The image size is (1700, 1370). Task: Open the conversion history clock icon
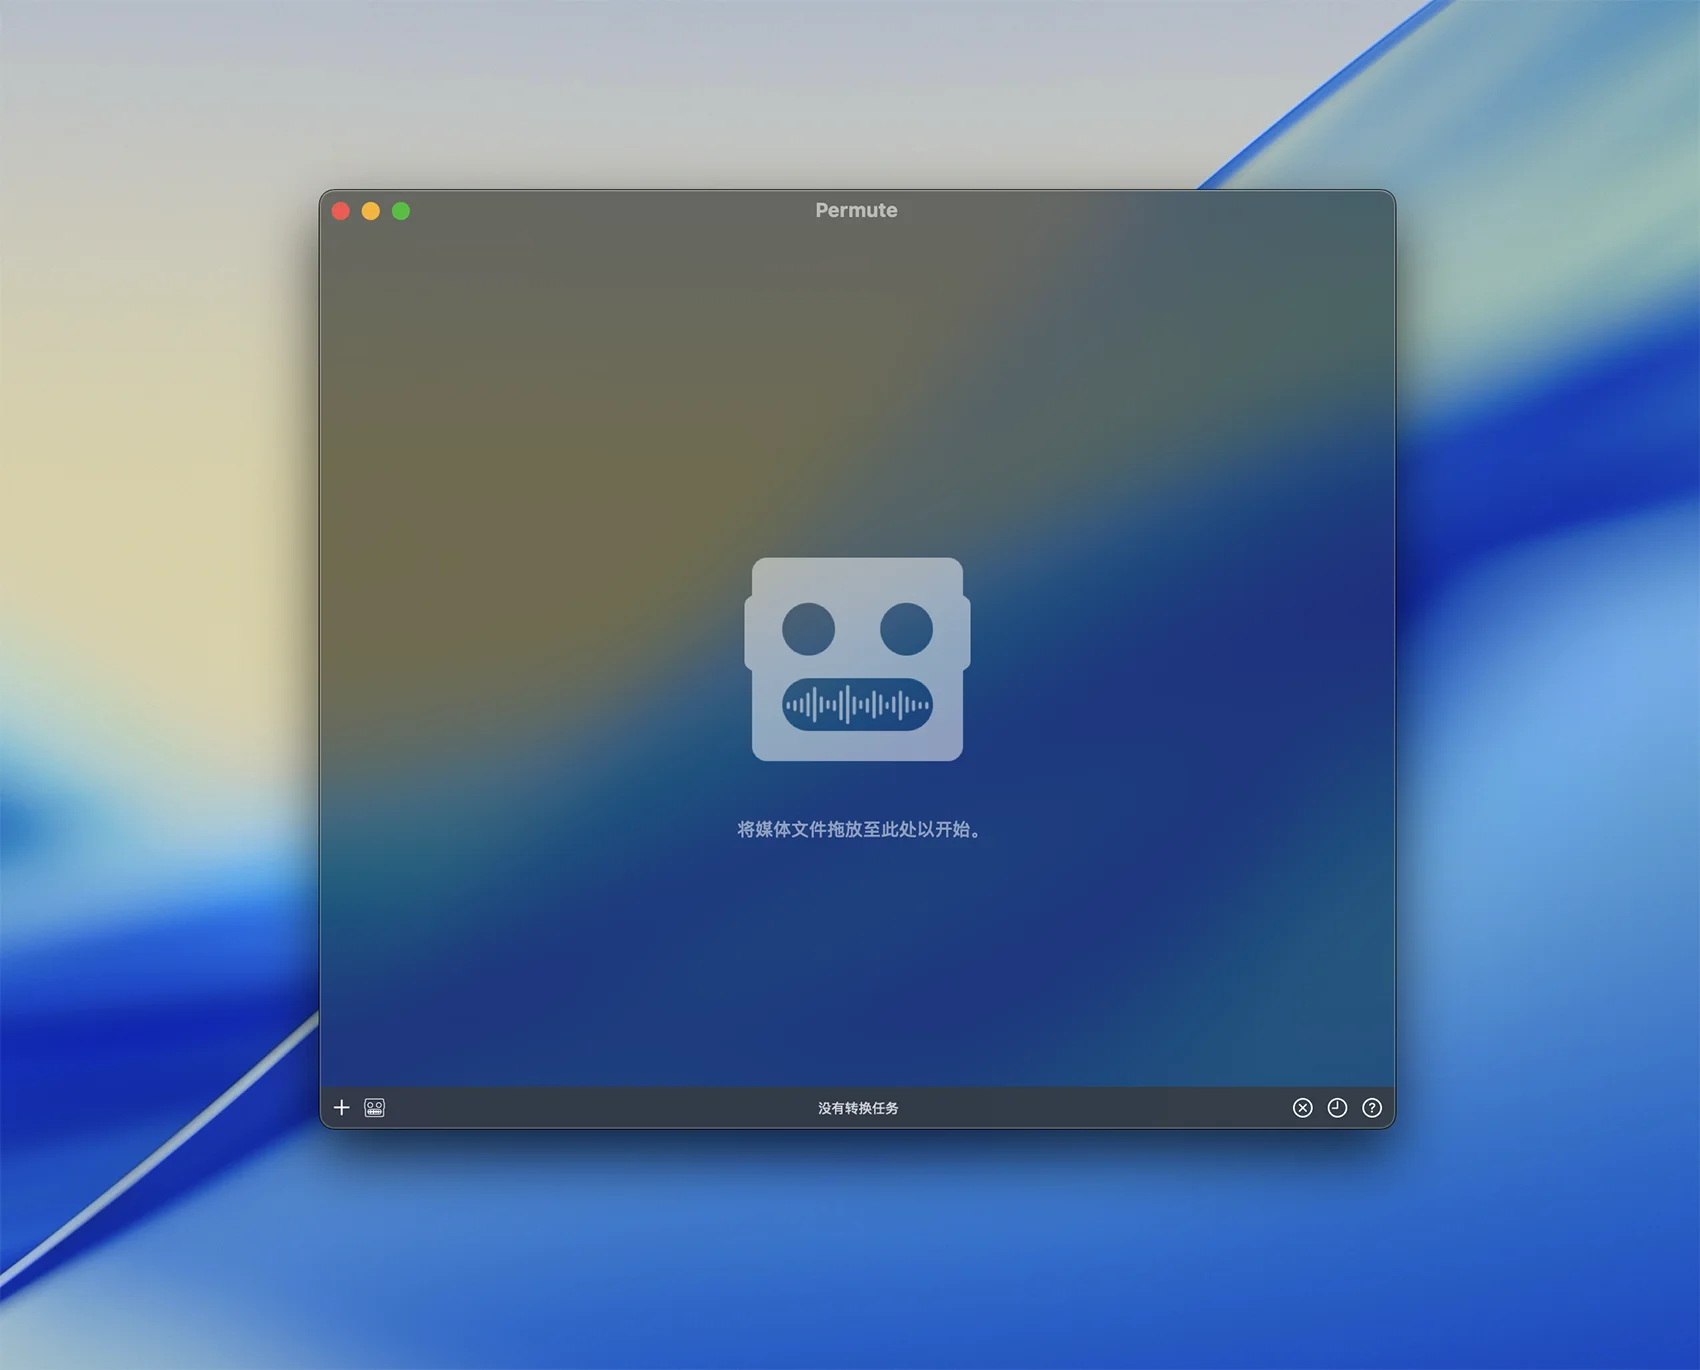[1337, 1107]
